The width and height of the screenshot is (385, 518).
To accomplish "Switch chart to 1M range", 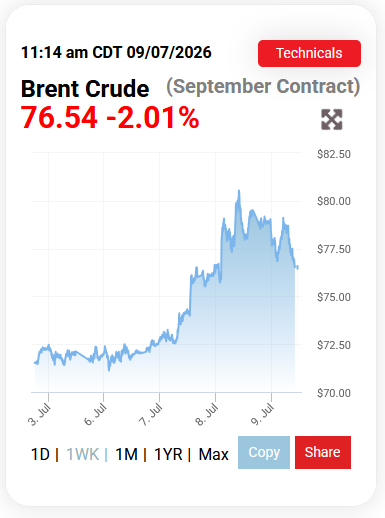I will point(126,454).
